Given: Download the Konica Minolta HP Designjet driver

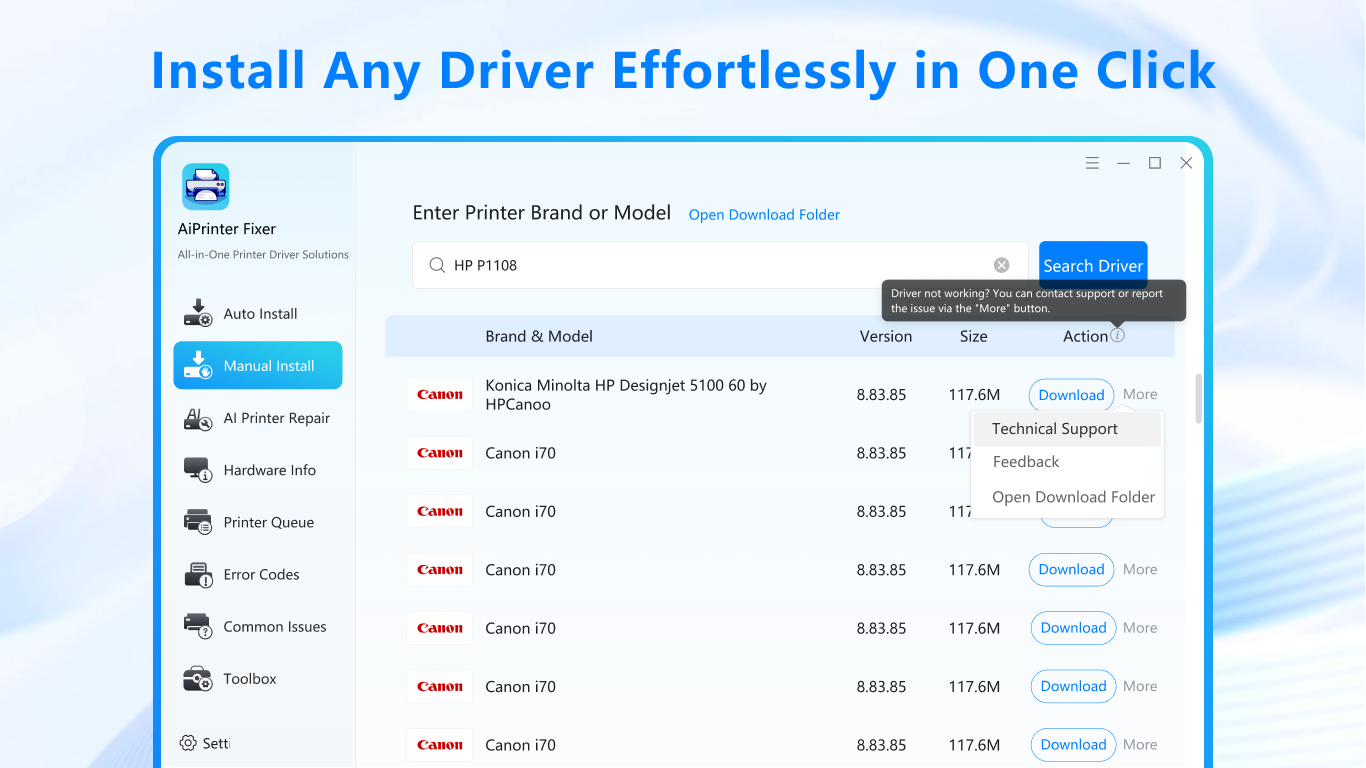Looking at the screenshot, I should [1071, 395].
